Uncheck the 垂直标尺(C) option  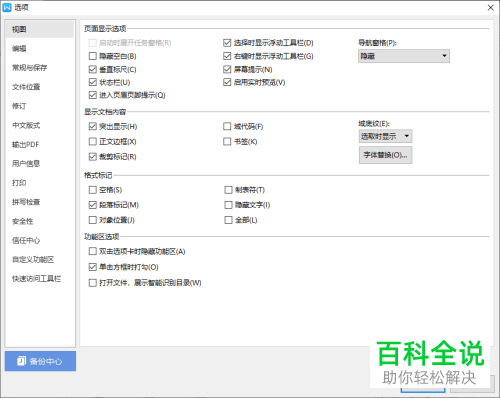pos(93,69)
